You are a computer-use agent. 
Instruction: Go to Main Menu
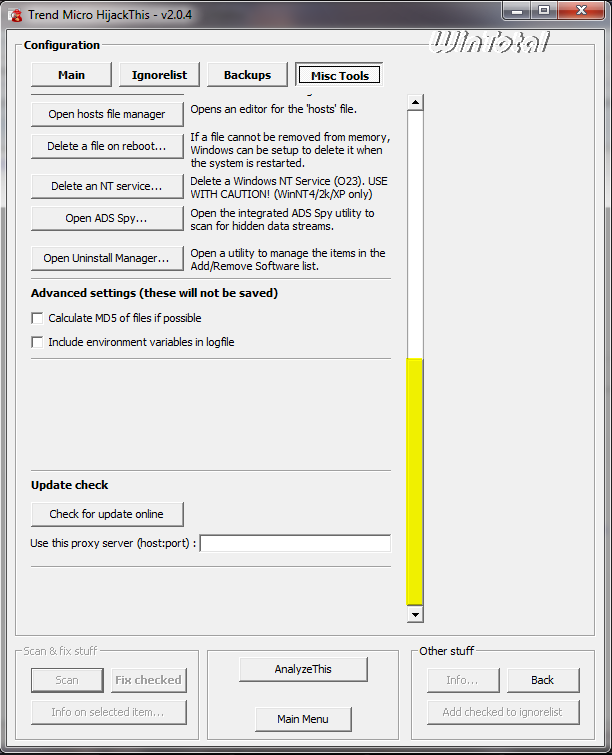303,719
